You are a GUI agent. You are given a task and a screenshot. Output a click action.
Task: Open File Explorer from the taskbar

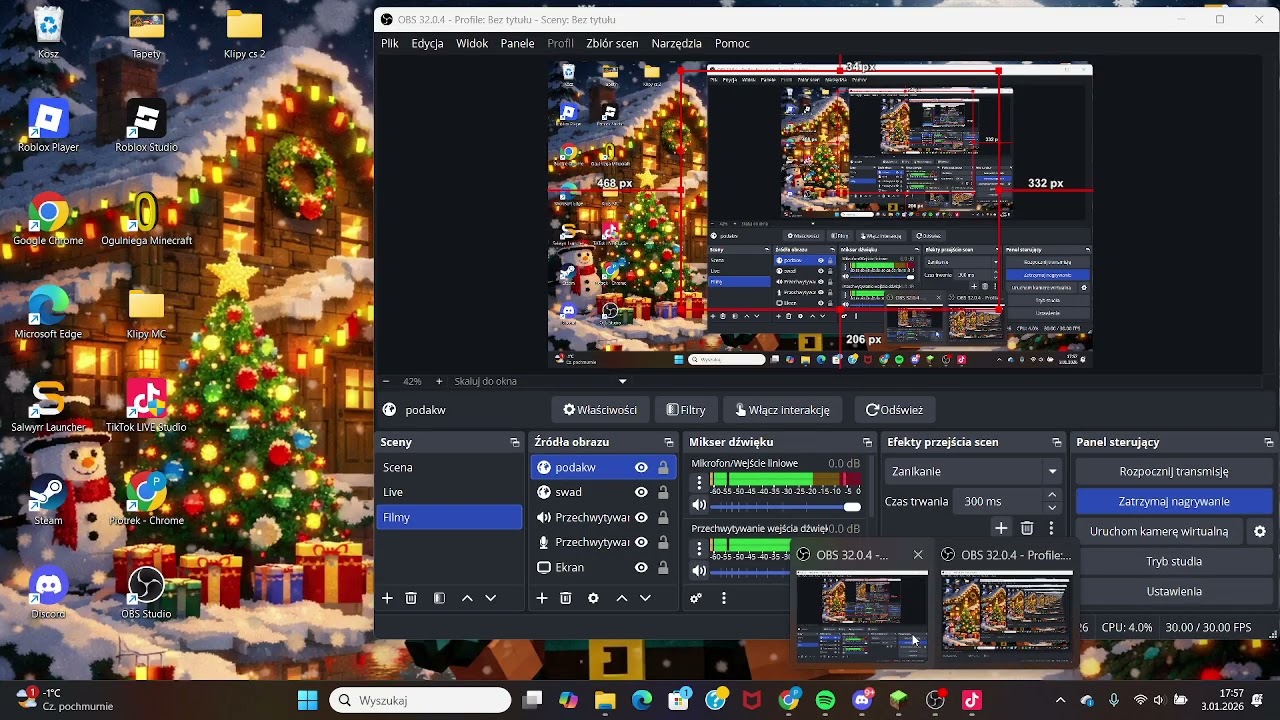[605, 700]
